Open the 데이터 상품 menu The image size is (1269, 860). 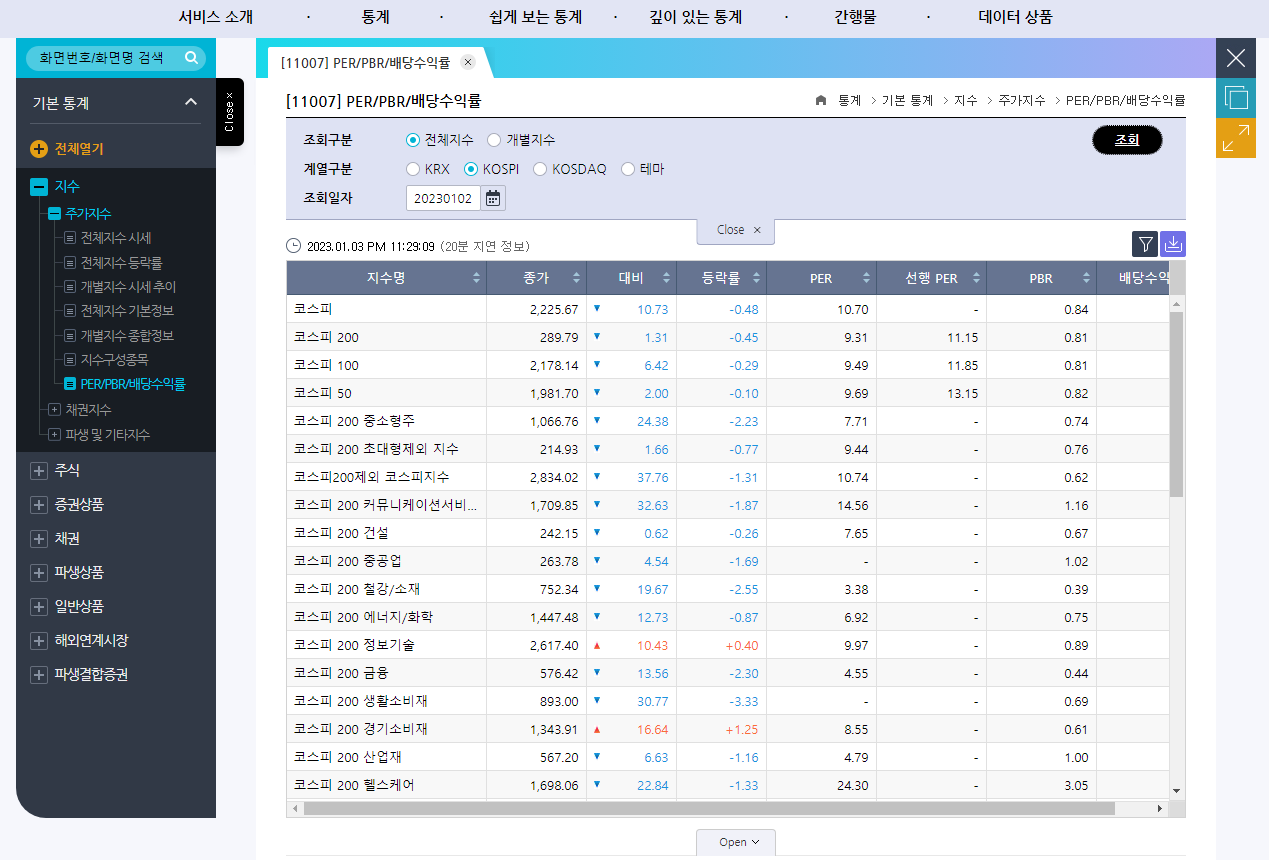point(1015,17)
